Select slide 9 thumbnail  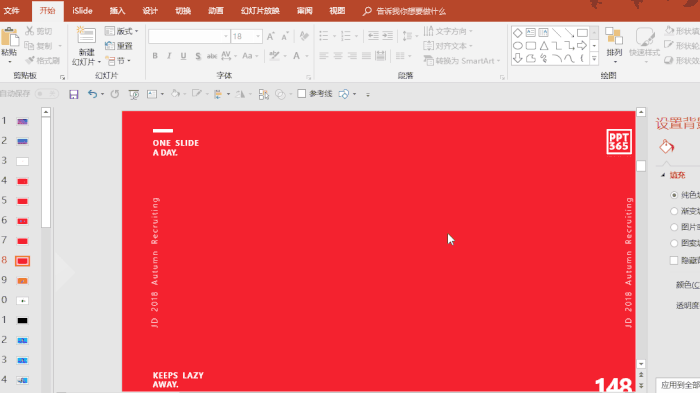22,280
